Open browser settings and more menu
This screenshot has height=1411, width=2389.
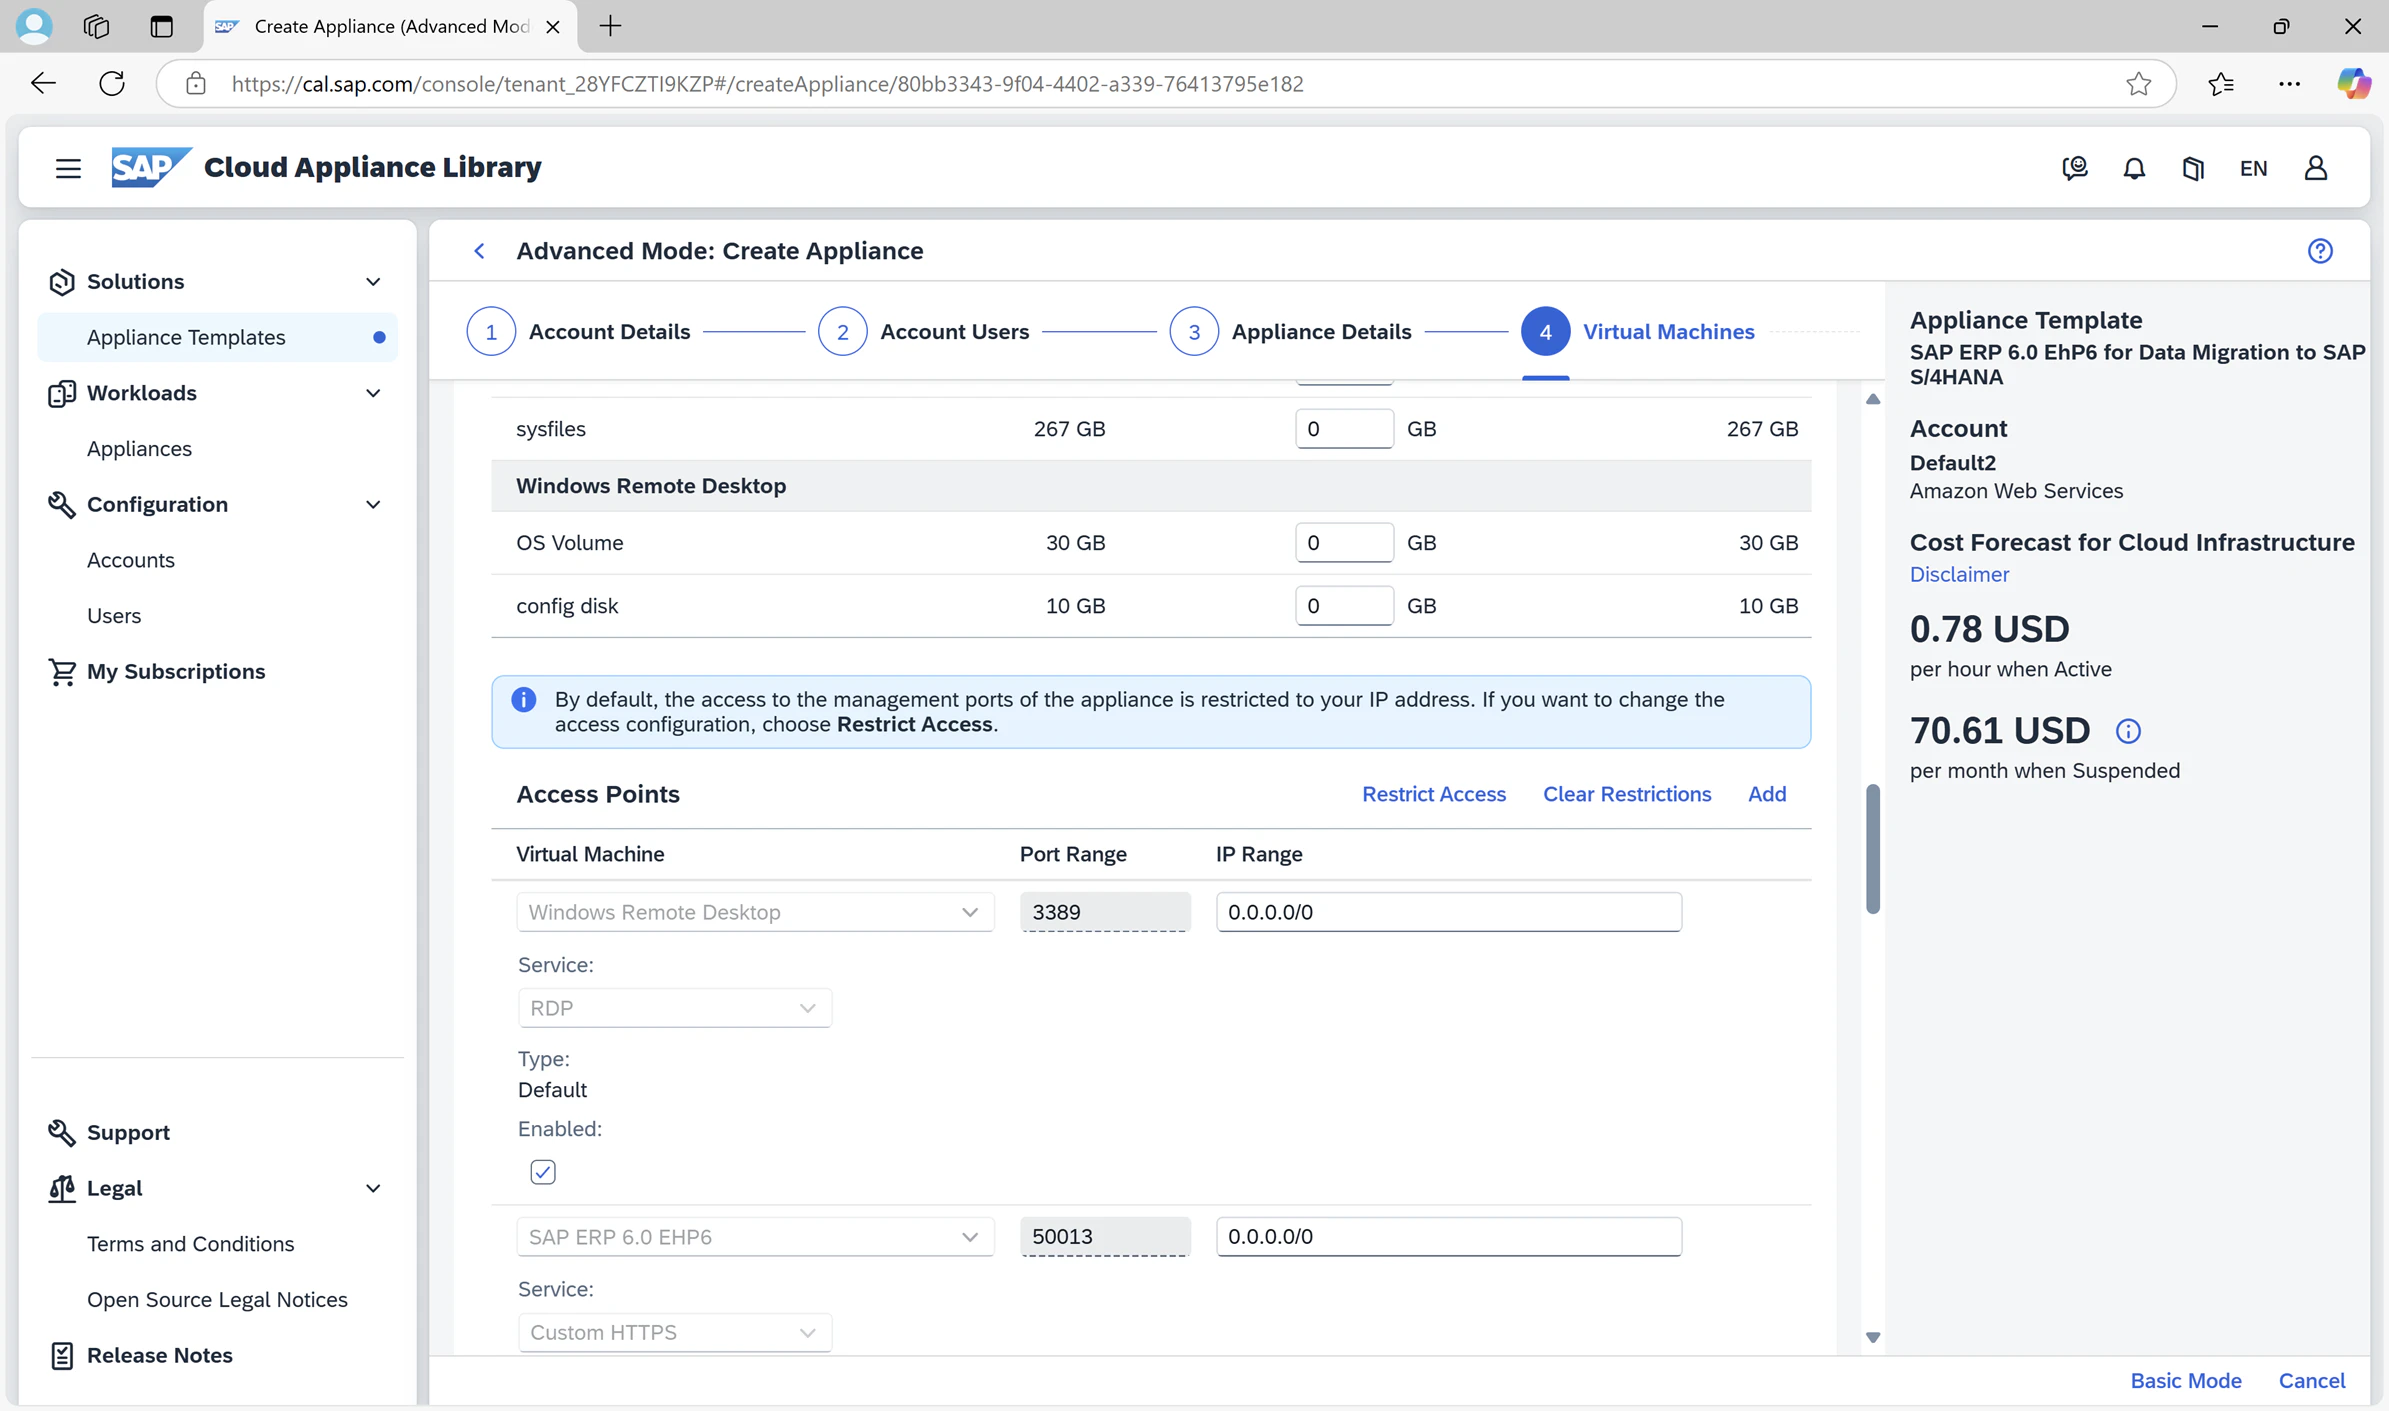click(x=2289, y=84)
